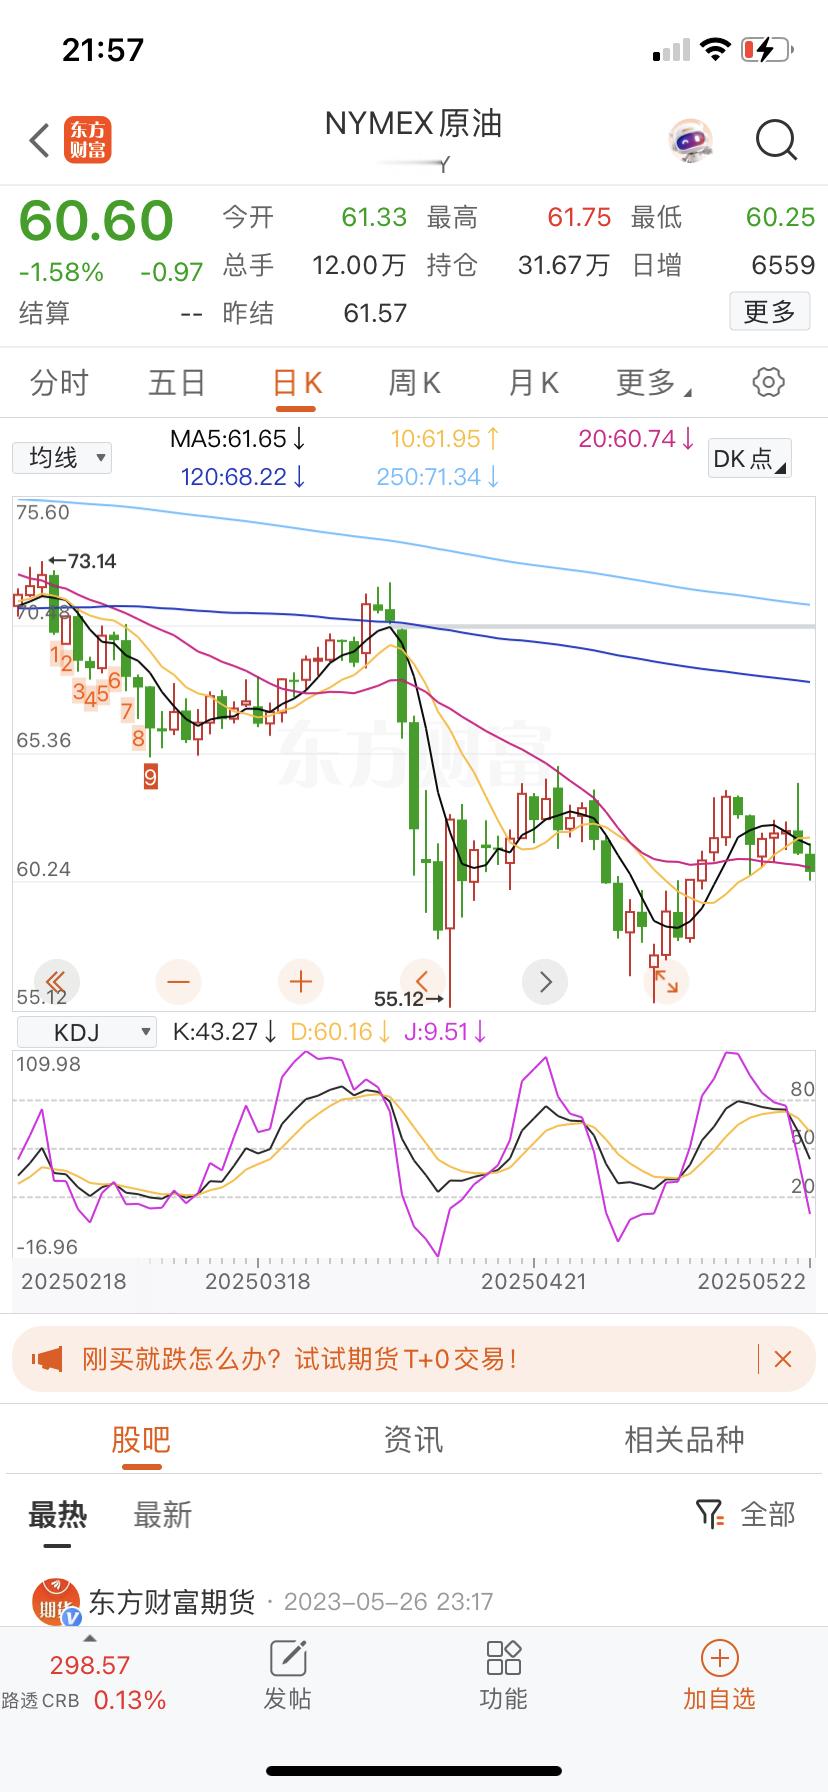Switch to 月K chart tab
The width and height of the screenshot is (828, 1792).
pyautogui.click(x=533, y=382)
